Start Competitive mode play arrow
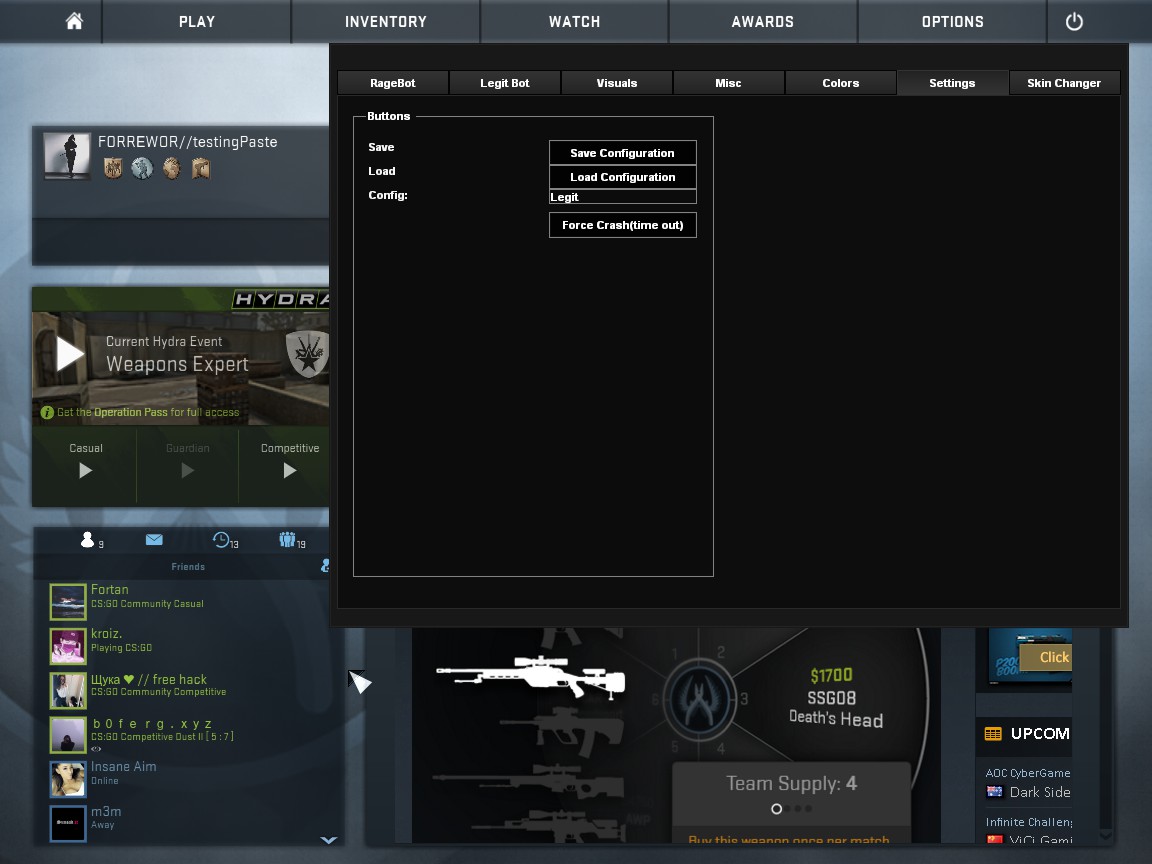The height and width of the screenshot is (864, 1152). [289, 470]
